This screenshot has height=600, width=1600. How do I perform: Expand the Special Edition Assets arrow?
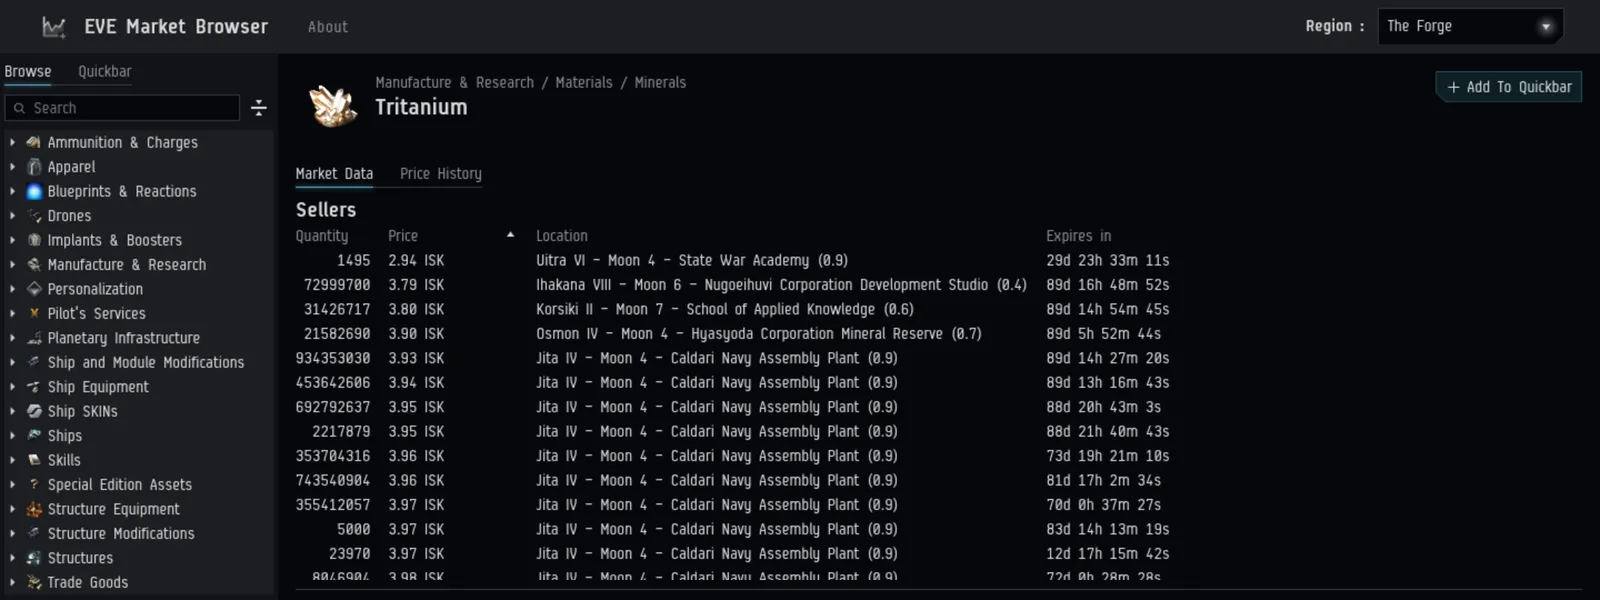[x=12, y=484]
